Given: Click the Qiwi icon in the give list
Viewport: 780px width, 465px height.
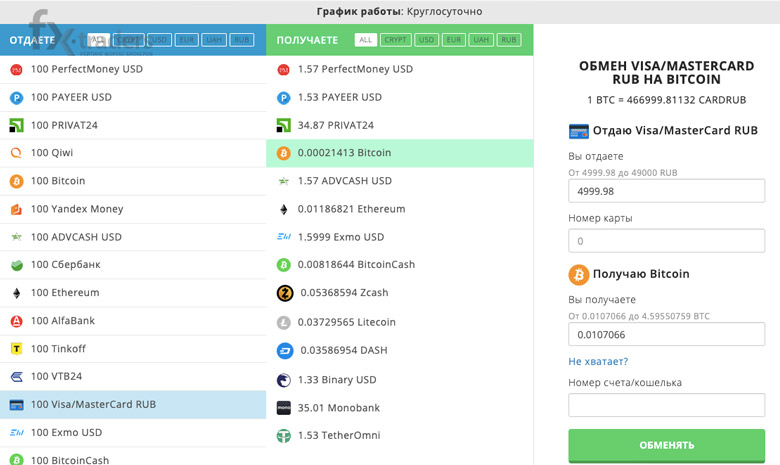Looking at the screenshot, I should point(16,153).
